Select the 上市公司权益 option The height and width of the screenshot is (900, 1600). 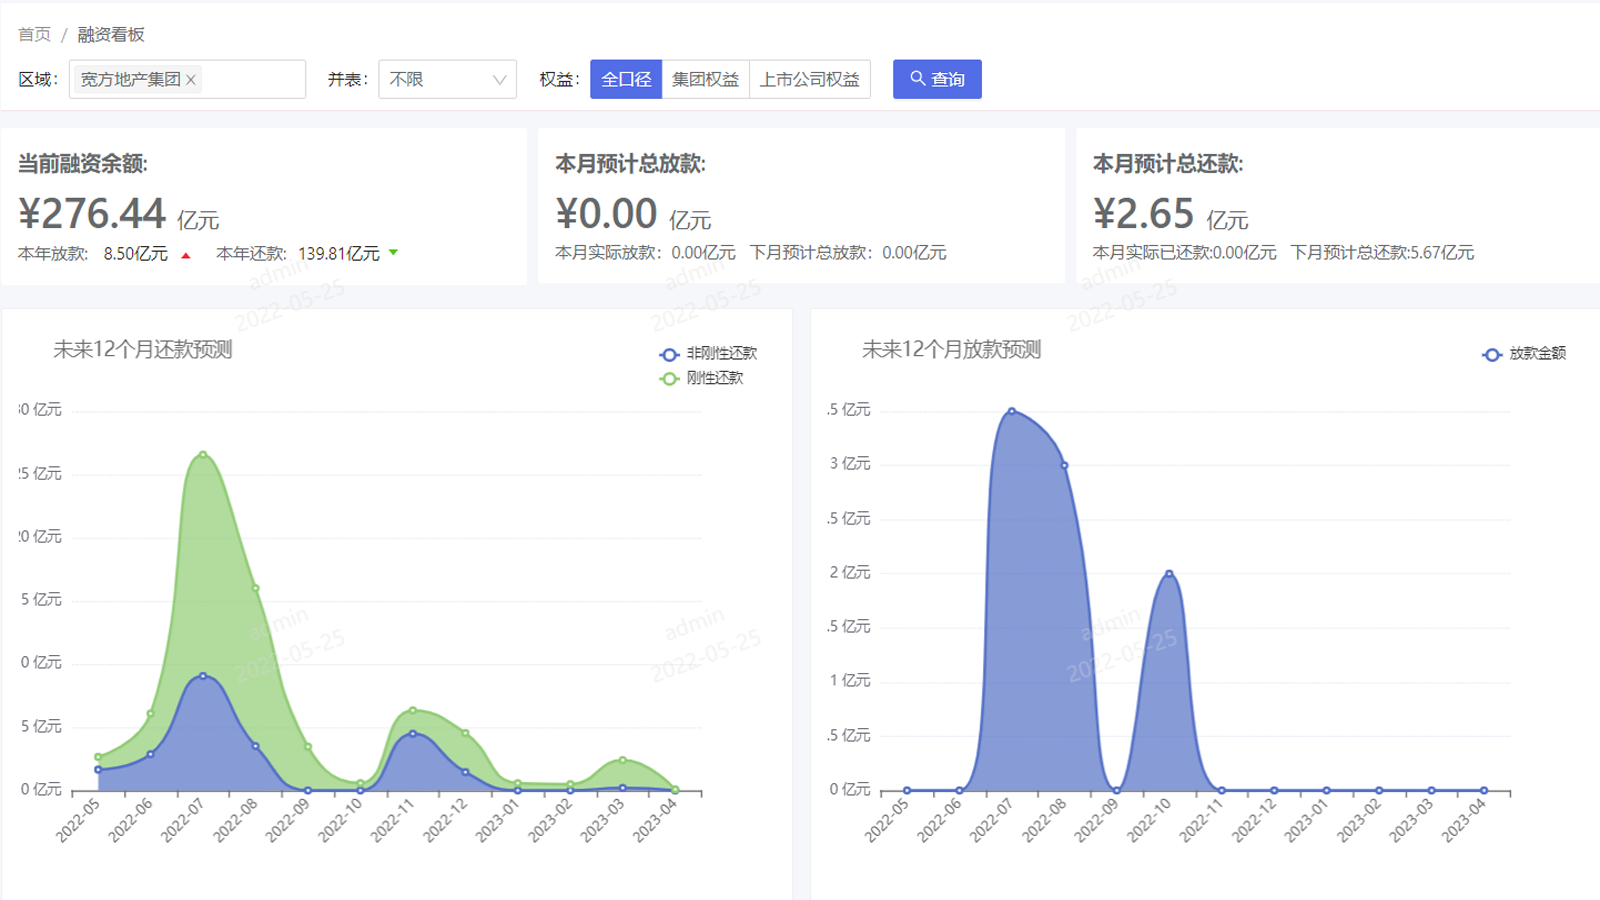pos(810,79)
